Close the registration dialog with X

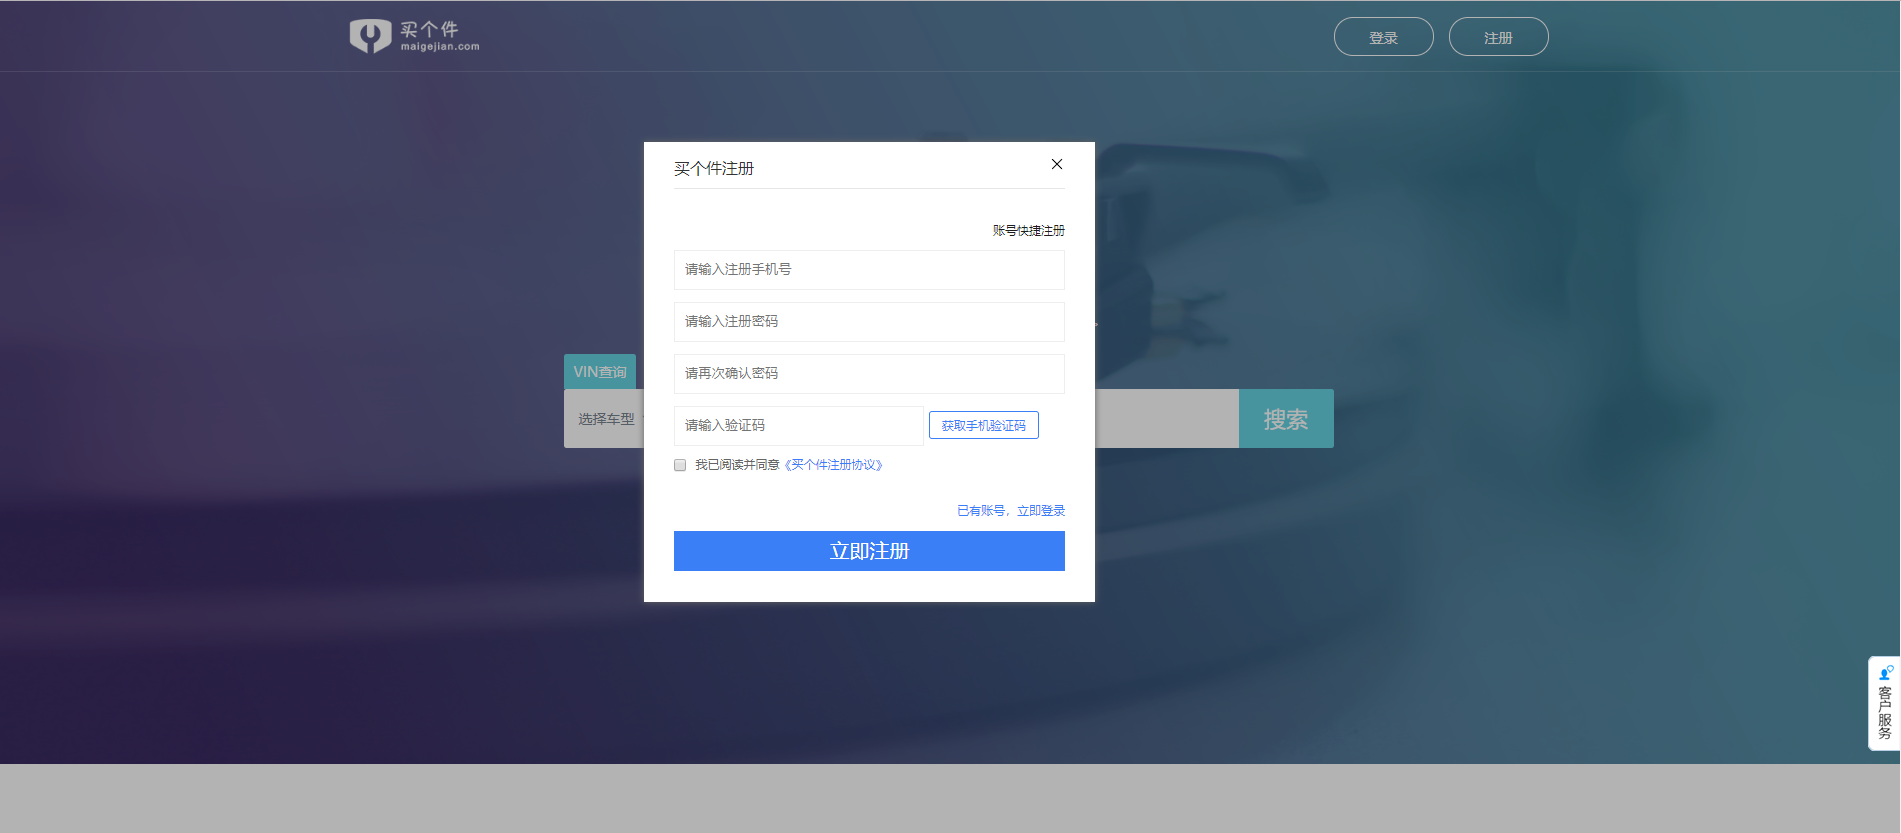coord(1056,164)
